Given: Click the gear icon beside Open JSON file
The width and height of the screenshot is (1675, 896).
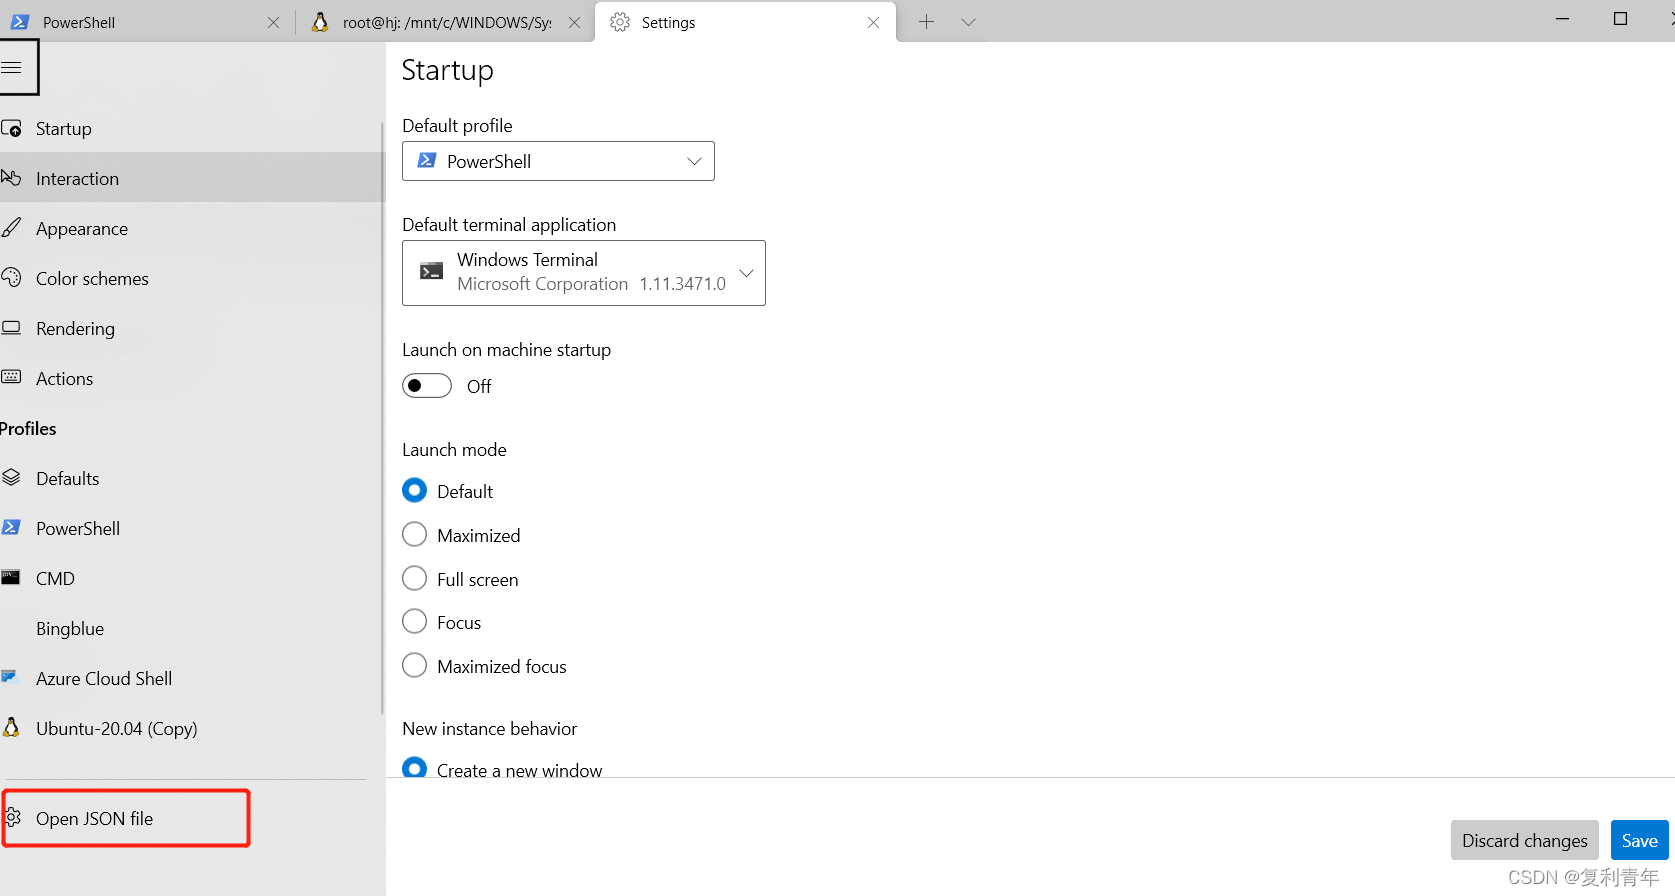Looking at the screenshot, I should tap(13, 818).
